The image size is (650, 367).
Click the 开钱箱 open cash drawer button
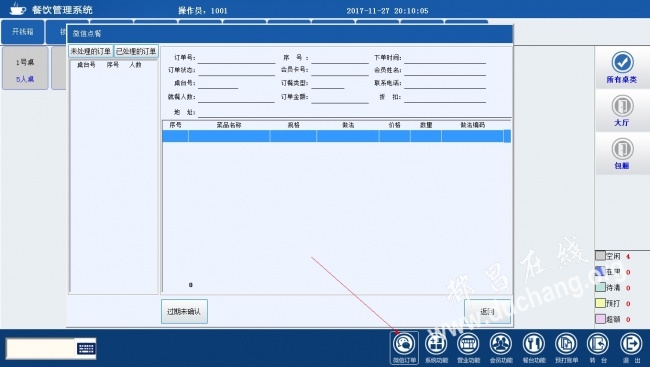(22, 32)
